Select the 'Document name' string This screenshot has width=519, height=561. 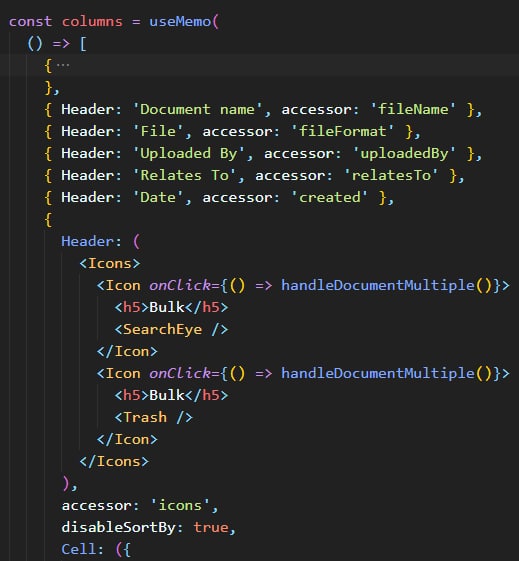197,109
